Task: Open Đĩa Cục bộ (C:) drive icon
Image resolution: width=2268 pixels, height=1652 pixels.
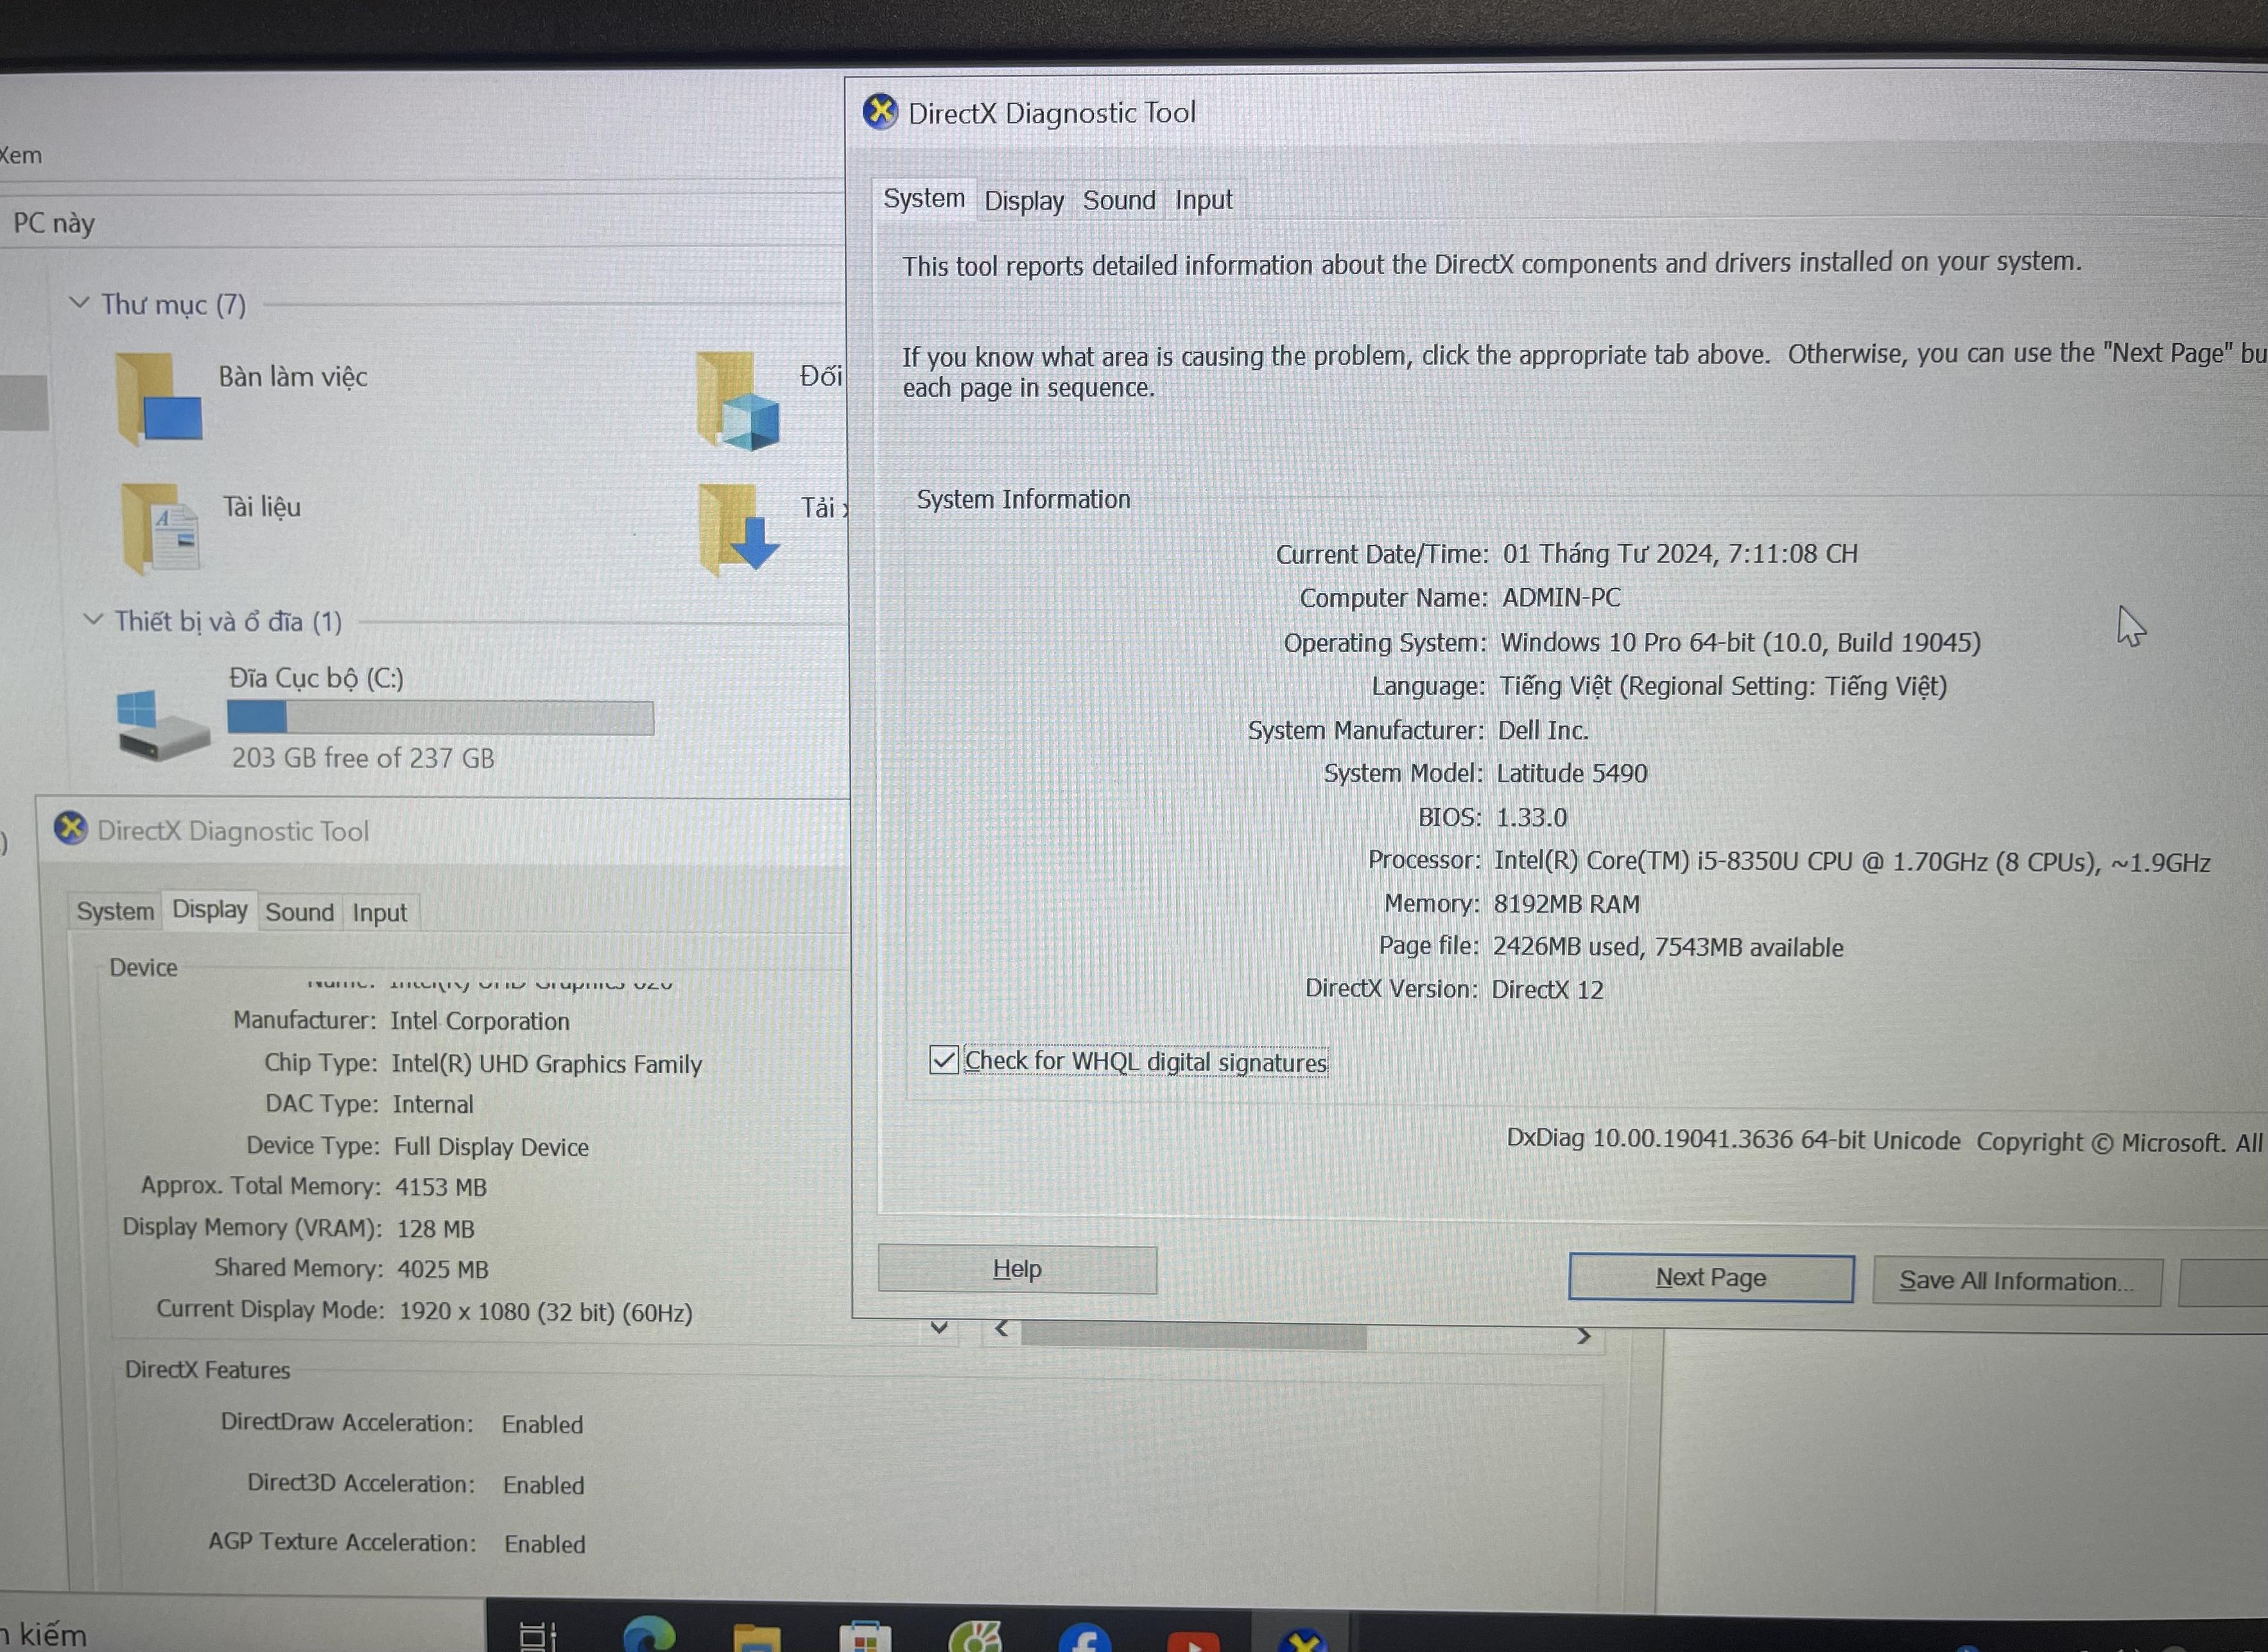Action: (163, 726)
